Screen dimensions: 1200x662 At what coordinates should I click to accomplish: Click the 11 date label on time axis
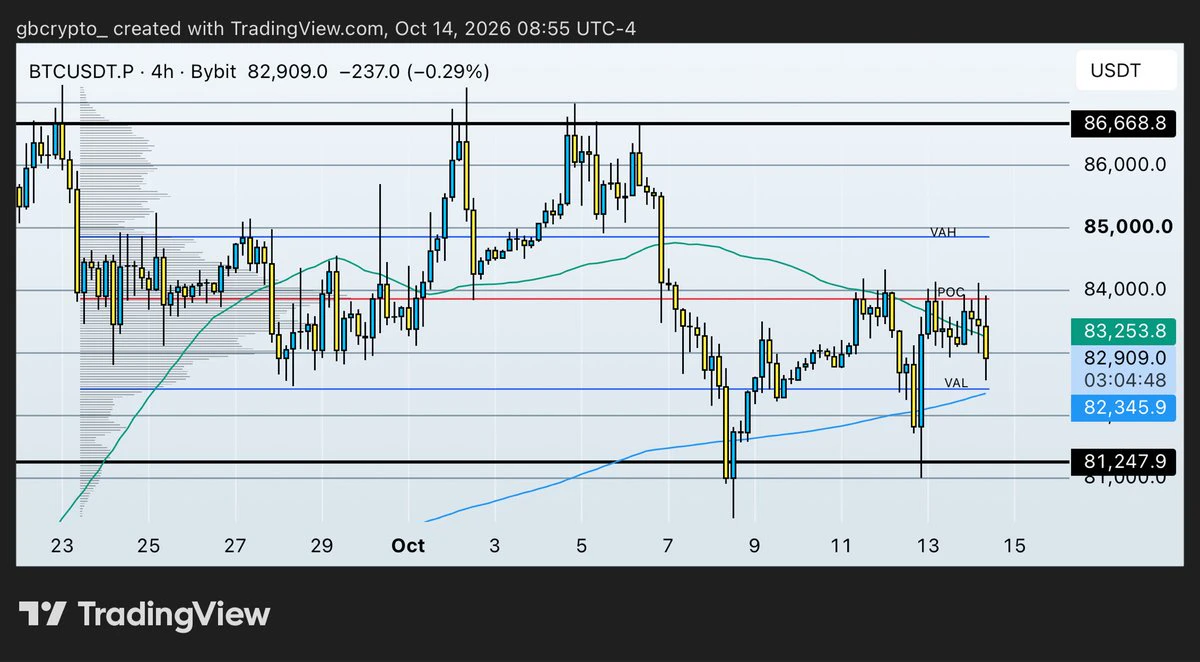pos(841,546)
